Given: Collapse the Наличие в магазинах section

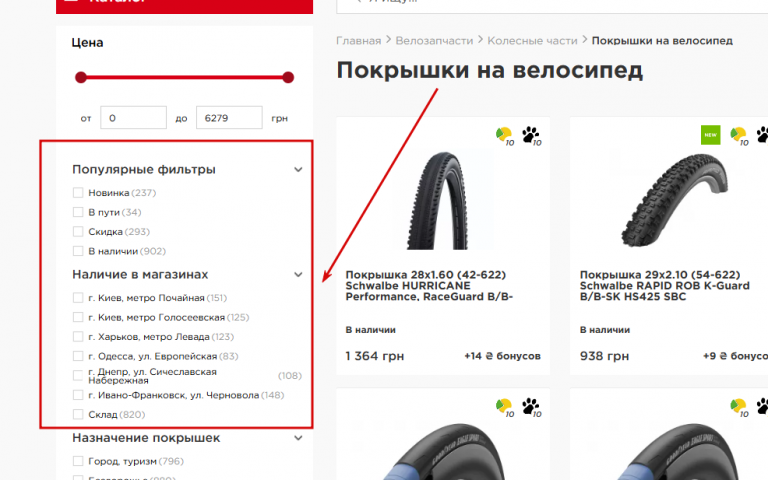Looking at the screenshot, I should [x=298, y=274].
